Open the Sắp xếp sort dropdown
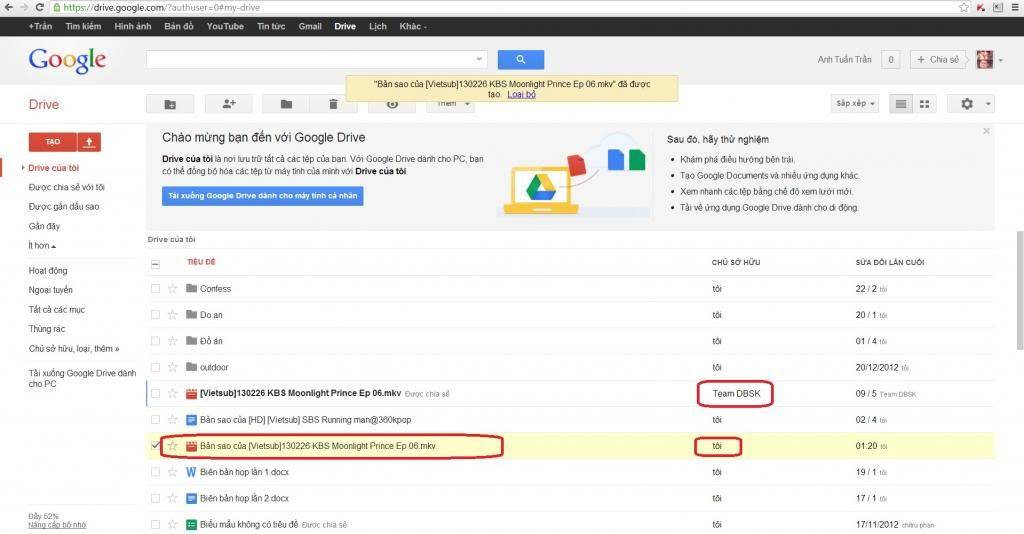The image size is (1024, 534). coord(856,104)
